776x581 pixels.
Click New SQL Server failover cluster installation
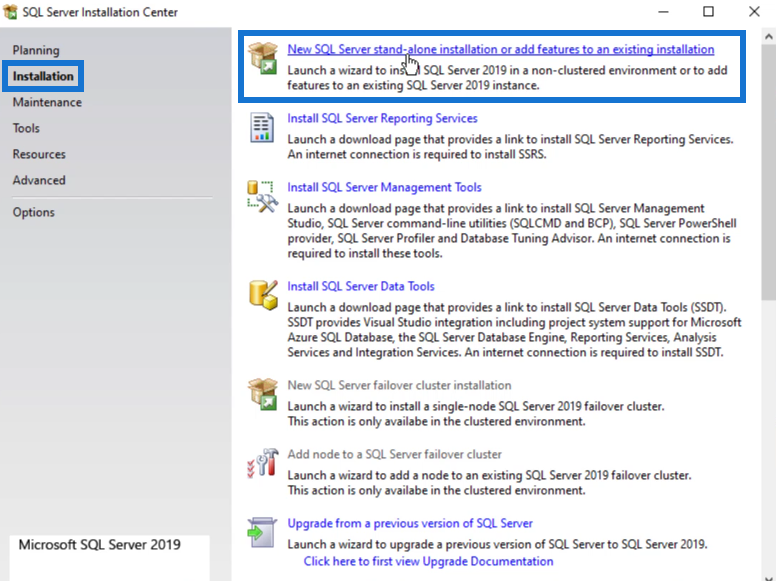[x=399, y=385]
